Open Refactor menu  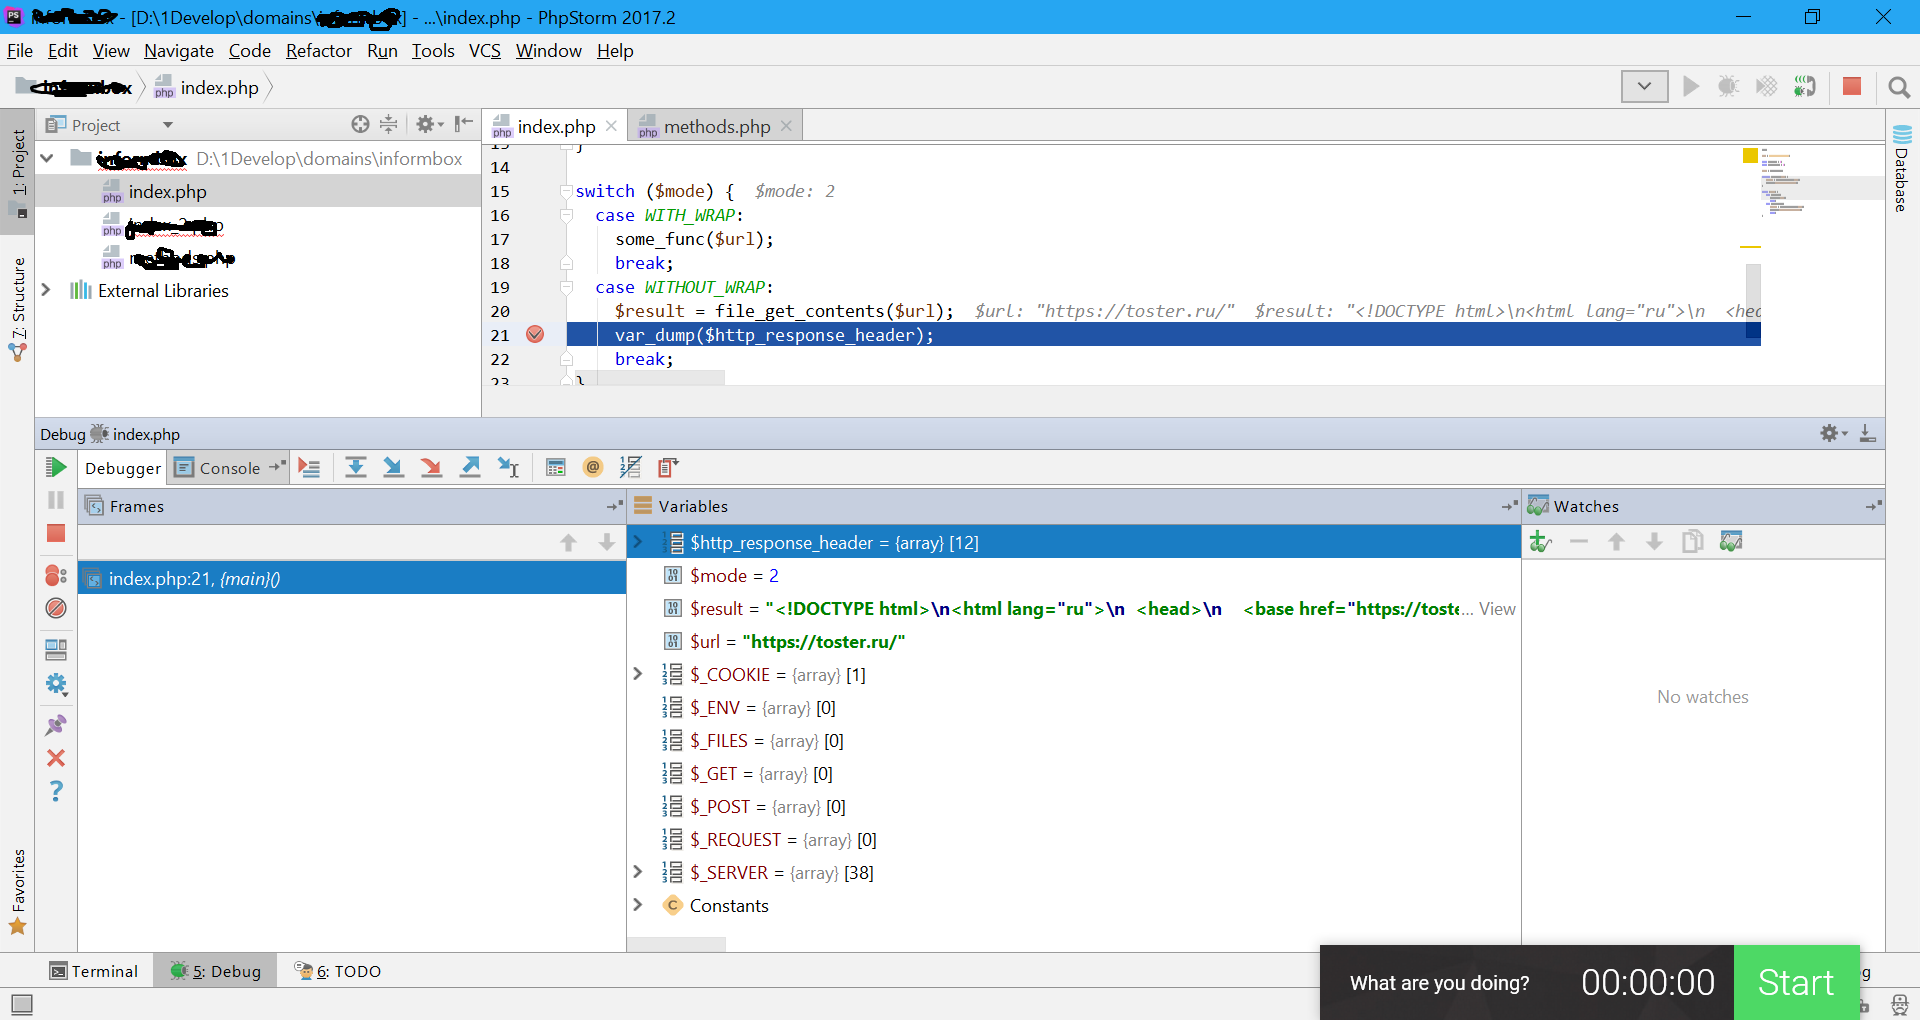318,51
